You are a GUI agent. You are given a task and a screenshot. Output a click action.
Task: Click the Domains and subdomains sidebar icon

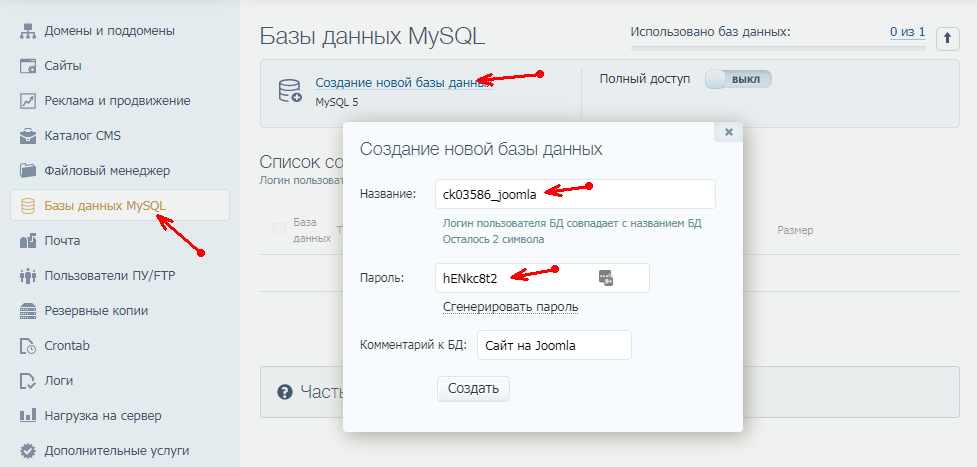coord(28,31)
